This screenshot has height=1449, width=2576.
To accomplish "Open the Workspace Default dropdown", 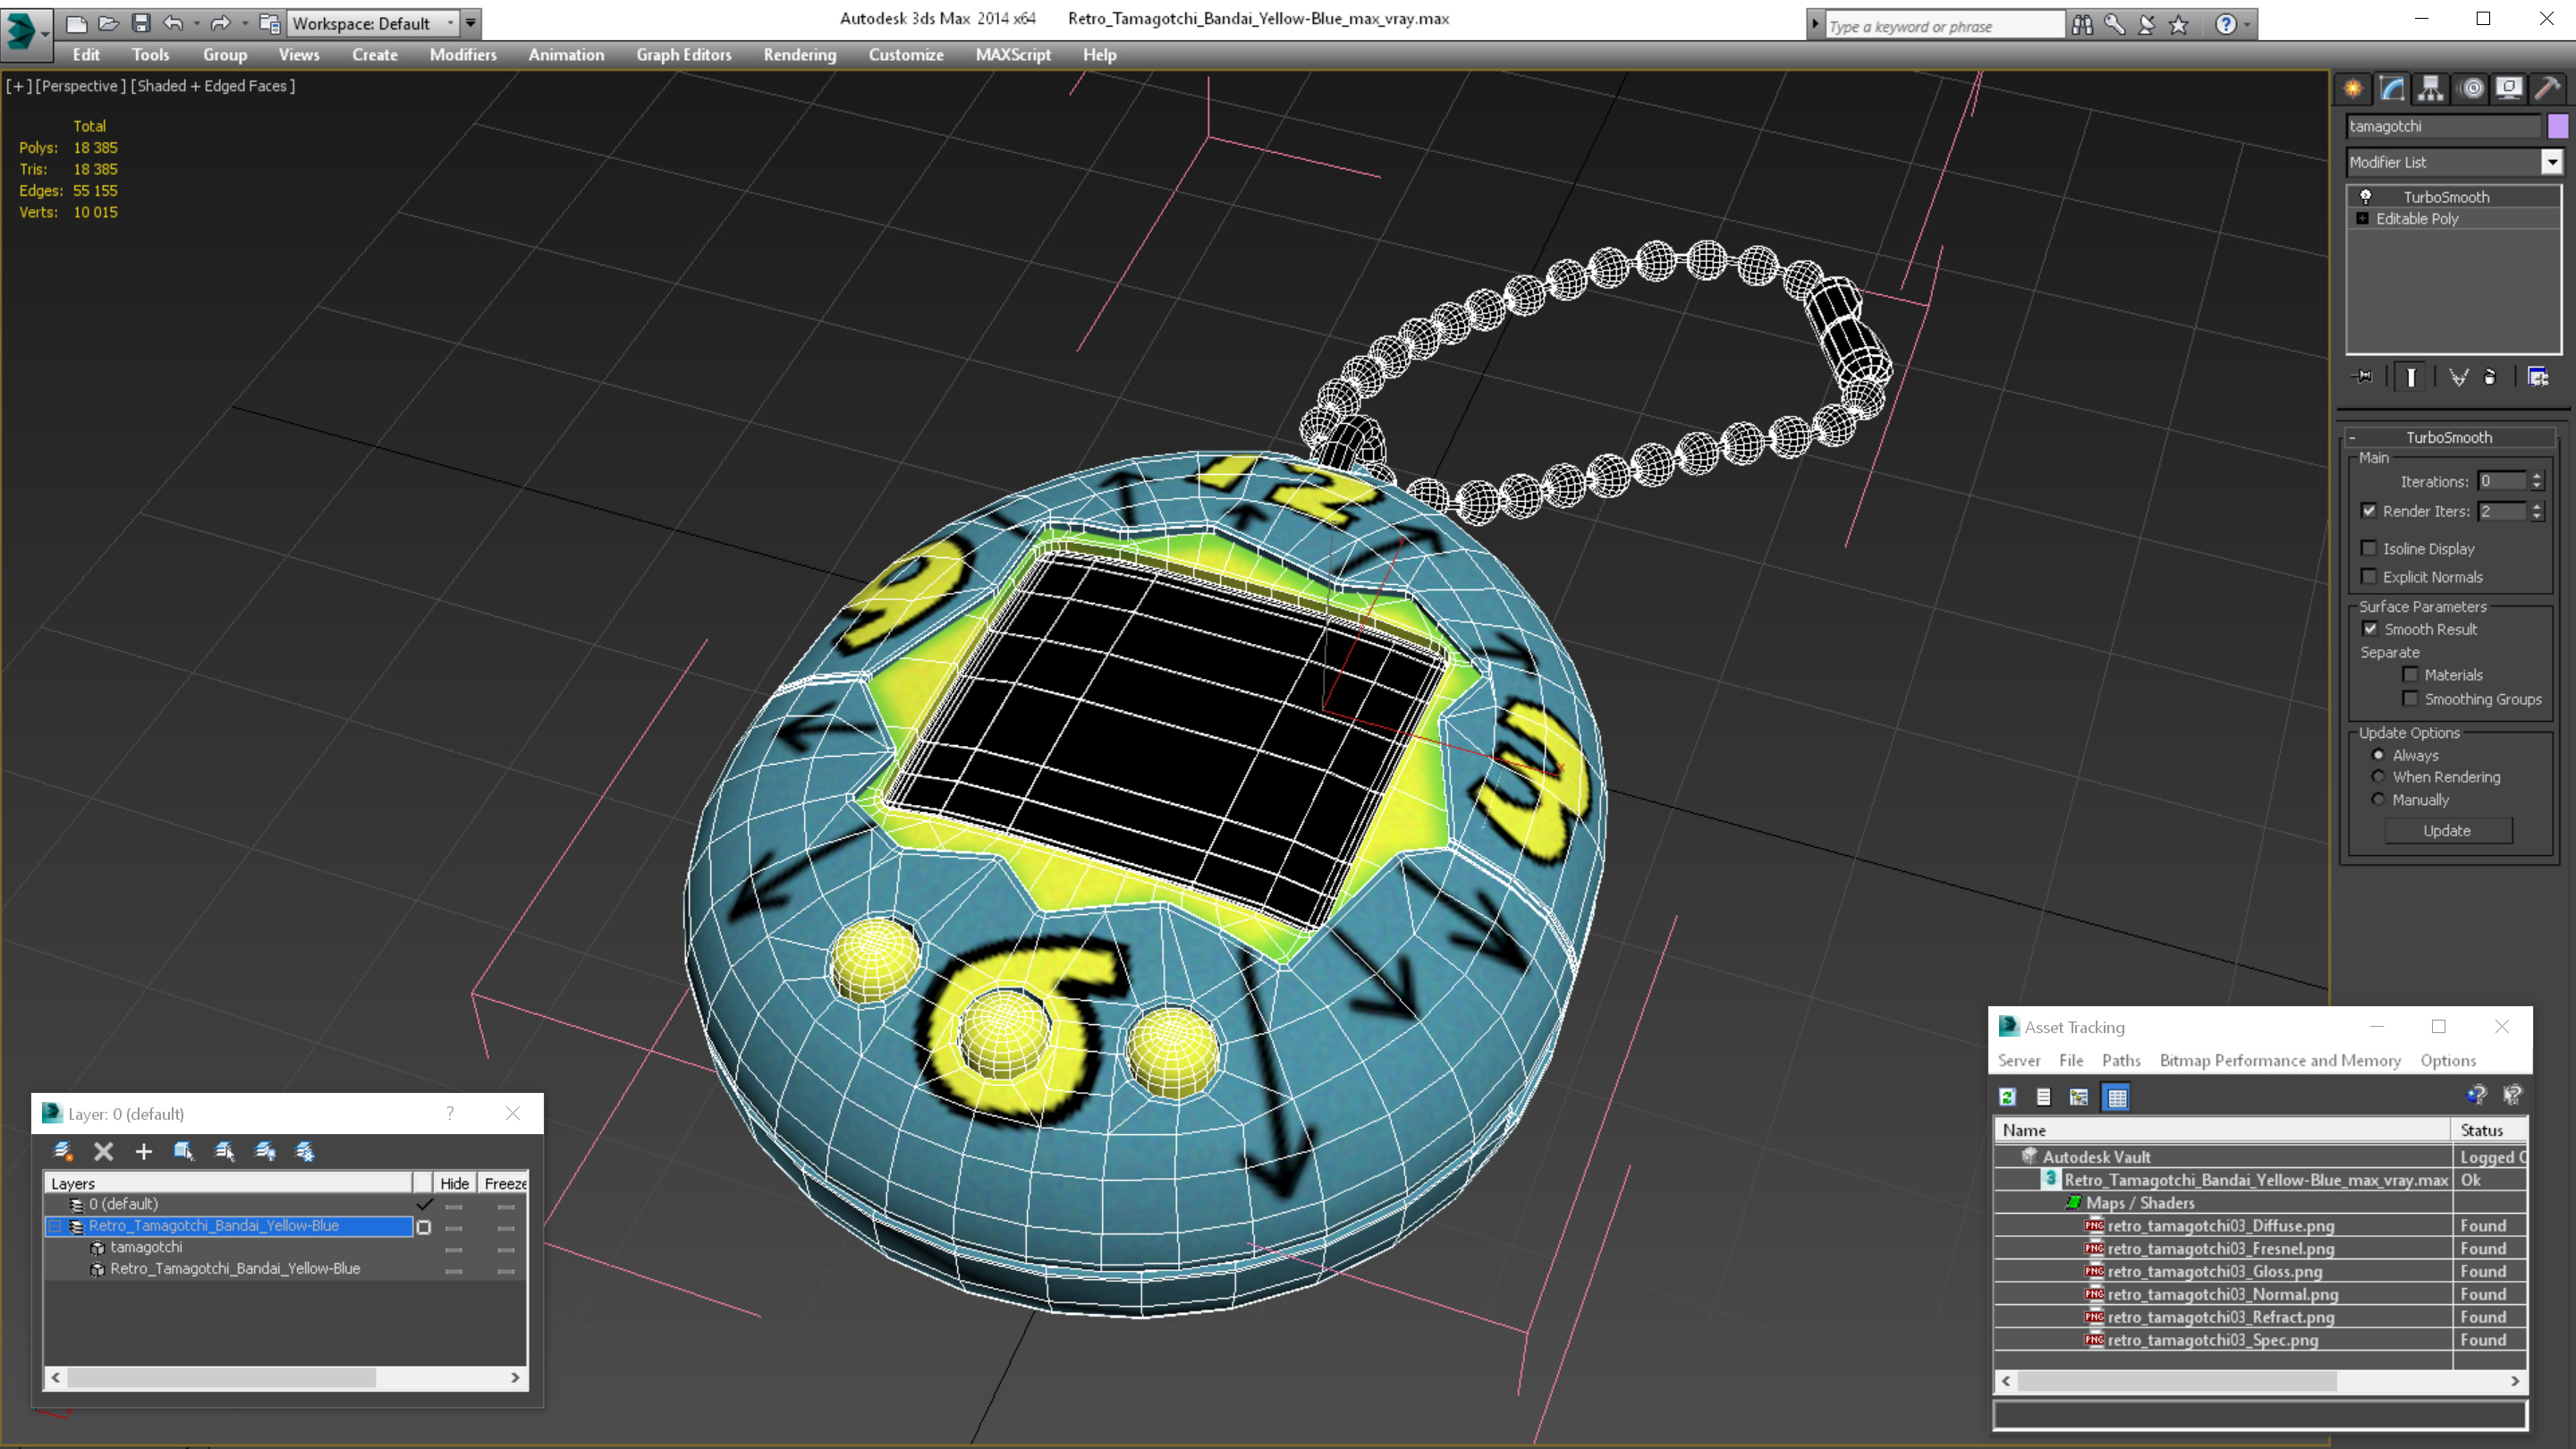I will click(x=371, y=22).
